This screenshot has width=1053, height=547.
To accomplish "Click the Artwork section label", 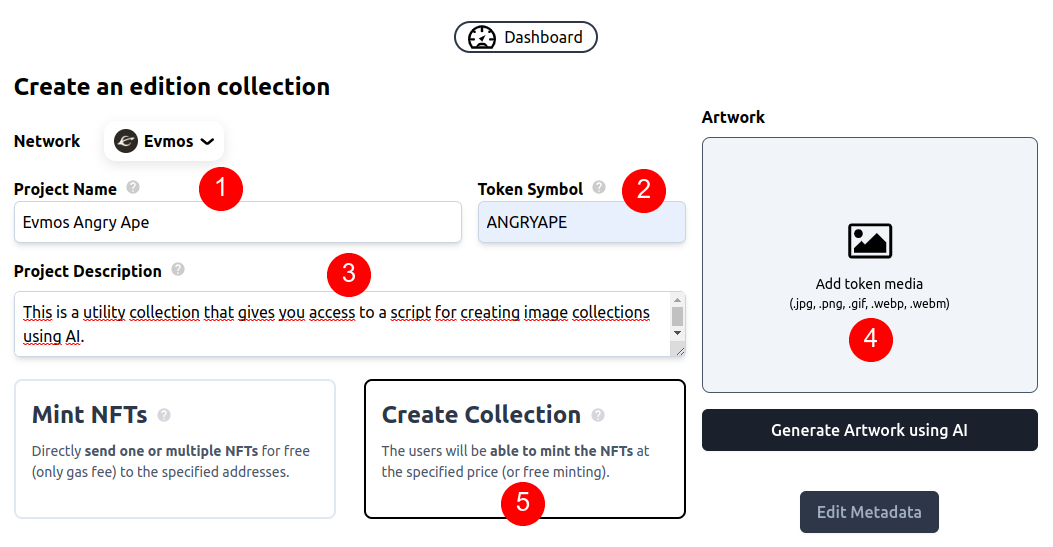I will 733,117.
